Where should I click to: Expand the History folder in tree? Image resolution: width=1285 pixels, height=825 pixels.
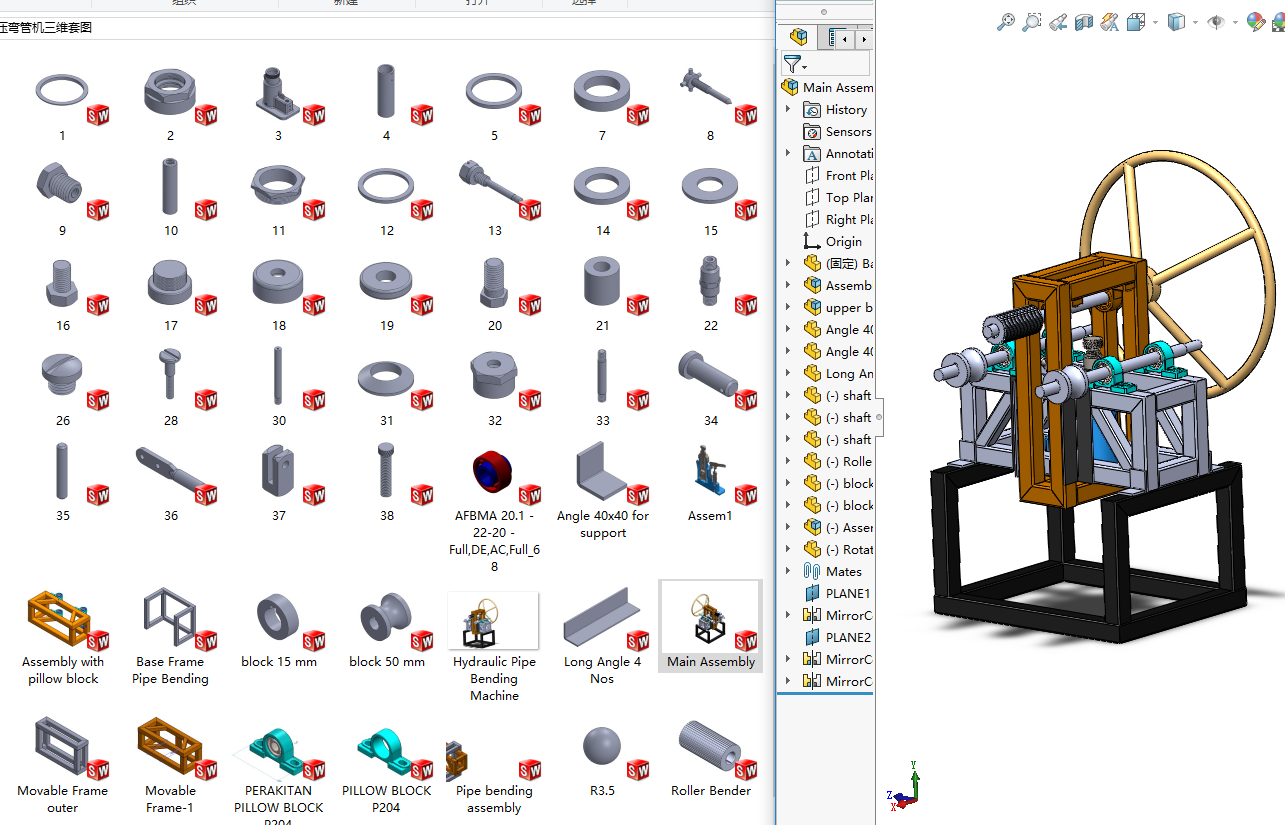(x=788, y=109)
